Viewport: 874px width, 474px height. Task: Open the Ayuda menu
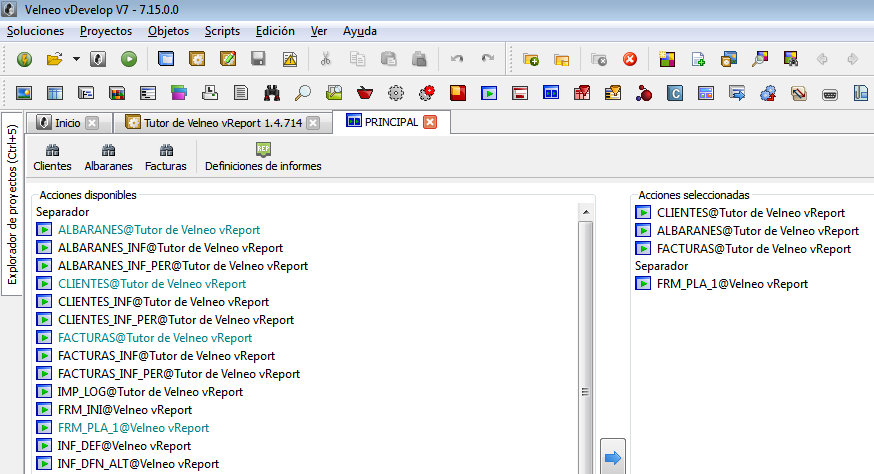click(x=360, y=31)
